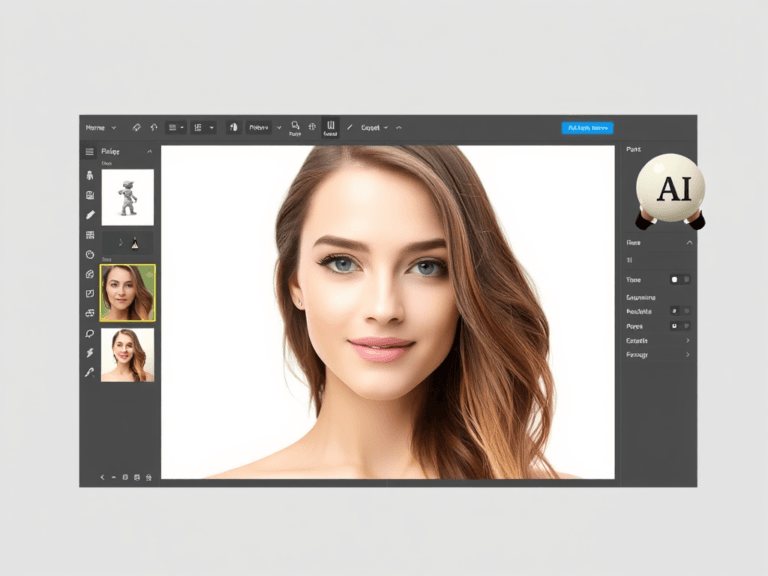Click the trash icon at the panel bottom
Screen dimensions: 768x576
pyautogui.click(x=148, y=477)
